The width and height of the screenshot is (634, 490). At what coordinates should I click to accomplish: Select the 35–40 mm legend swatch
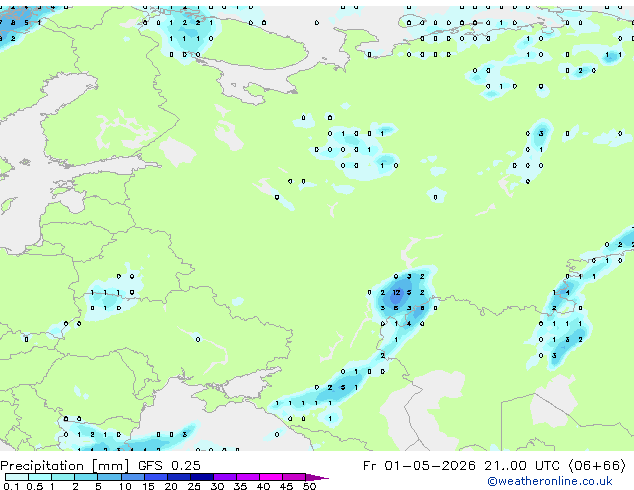point(247,477)
